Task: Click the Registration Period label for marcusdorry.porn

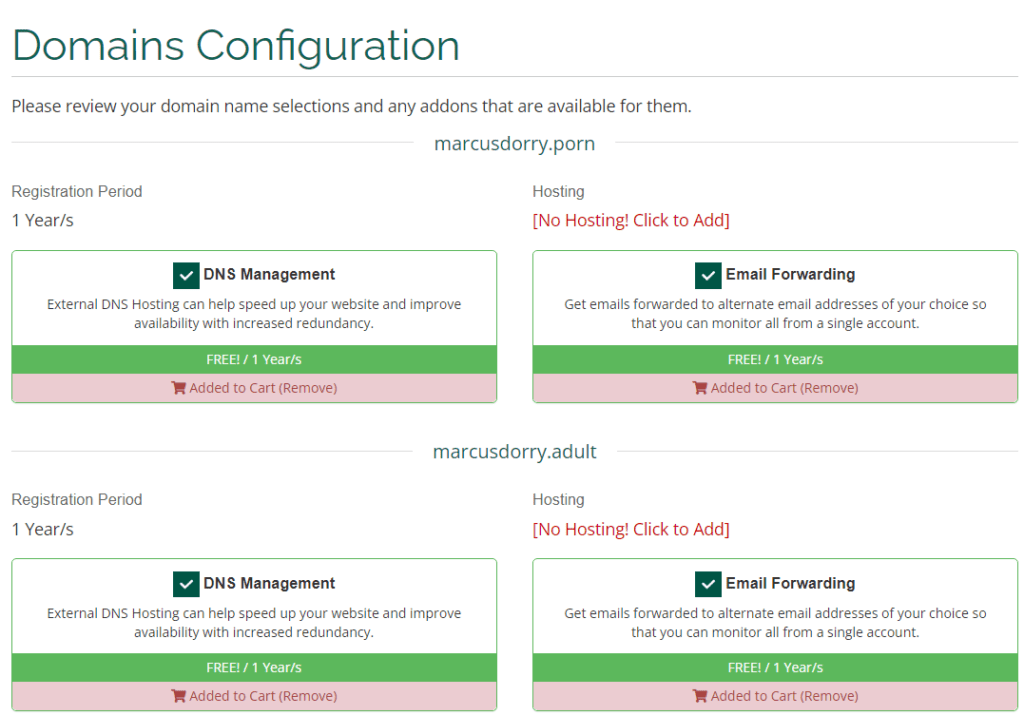Action: click(x=76, y=191)
